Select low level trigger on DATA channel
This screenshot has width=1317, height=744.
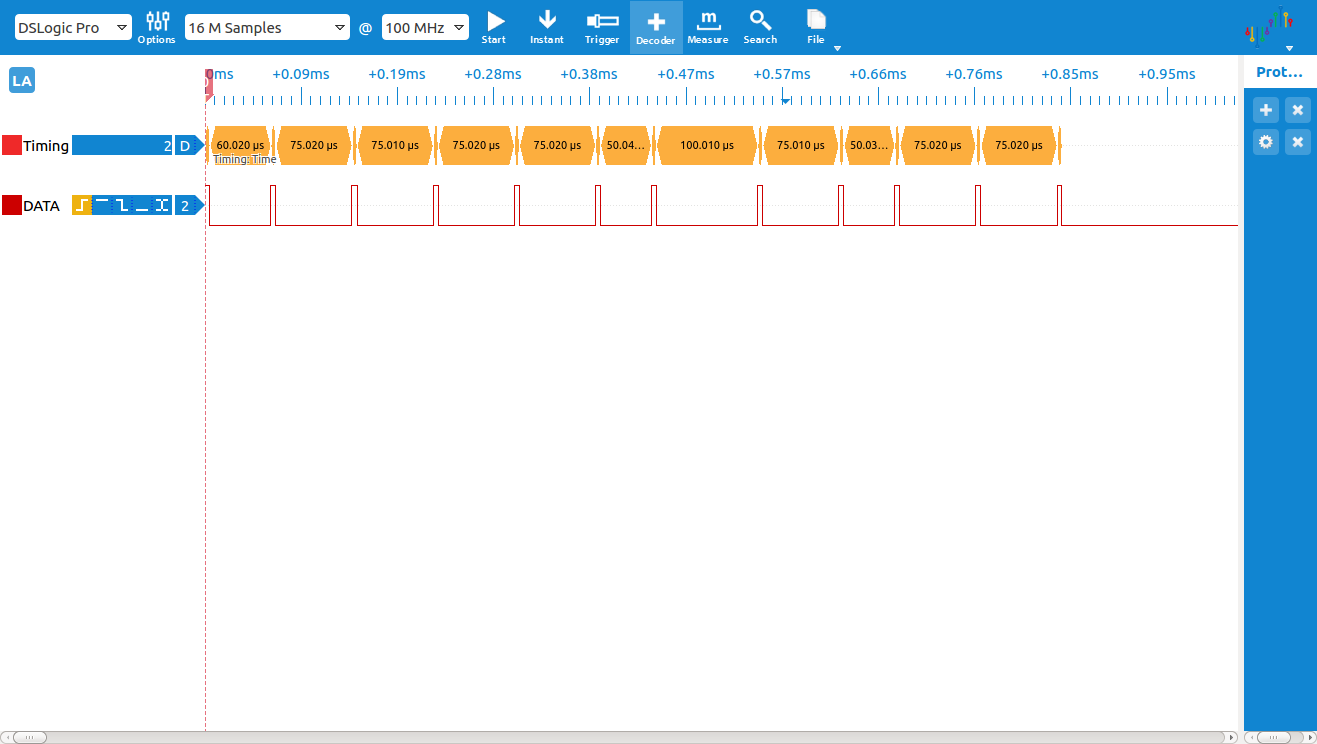142,206
